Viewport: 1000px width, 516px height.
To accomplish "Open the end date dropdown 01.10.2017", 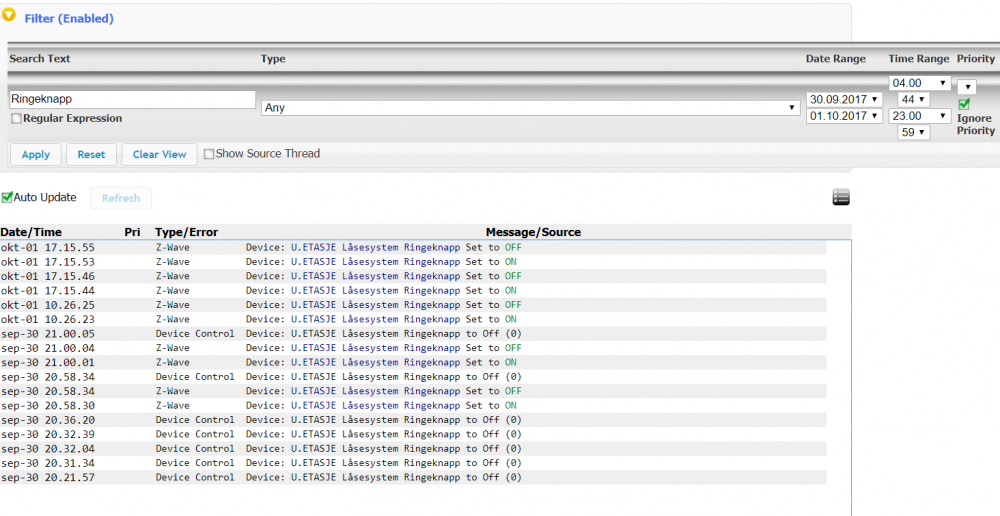I will click(844, 116).
